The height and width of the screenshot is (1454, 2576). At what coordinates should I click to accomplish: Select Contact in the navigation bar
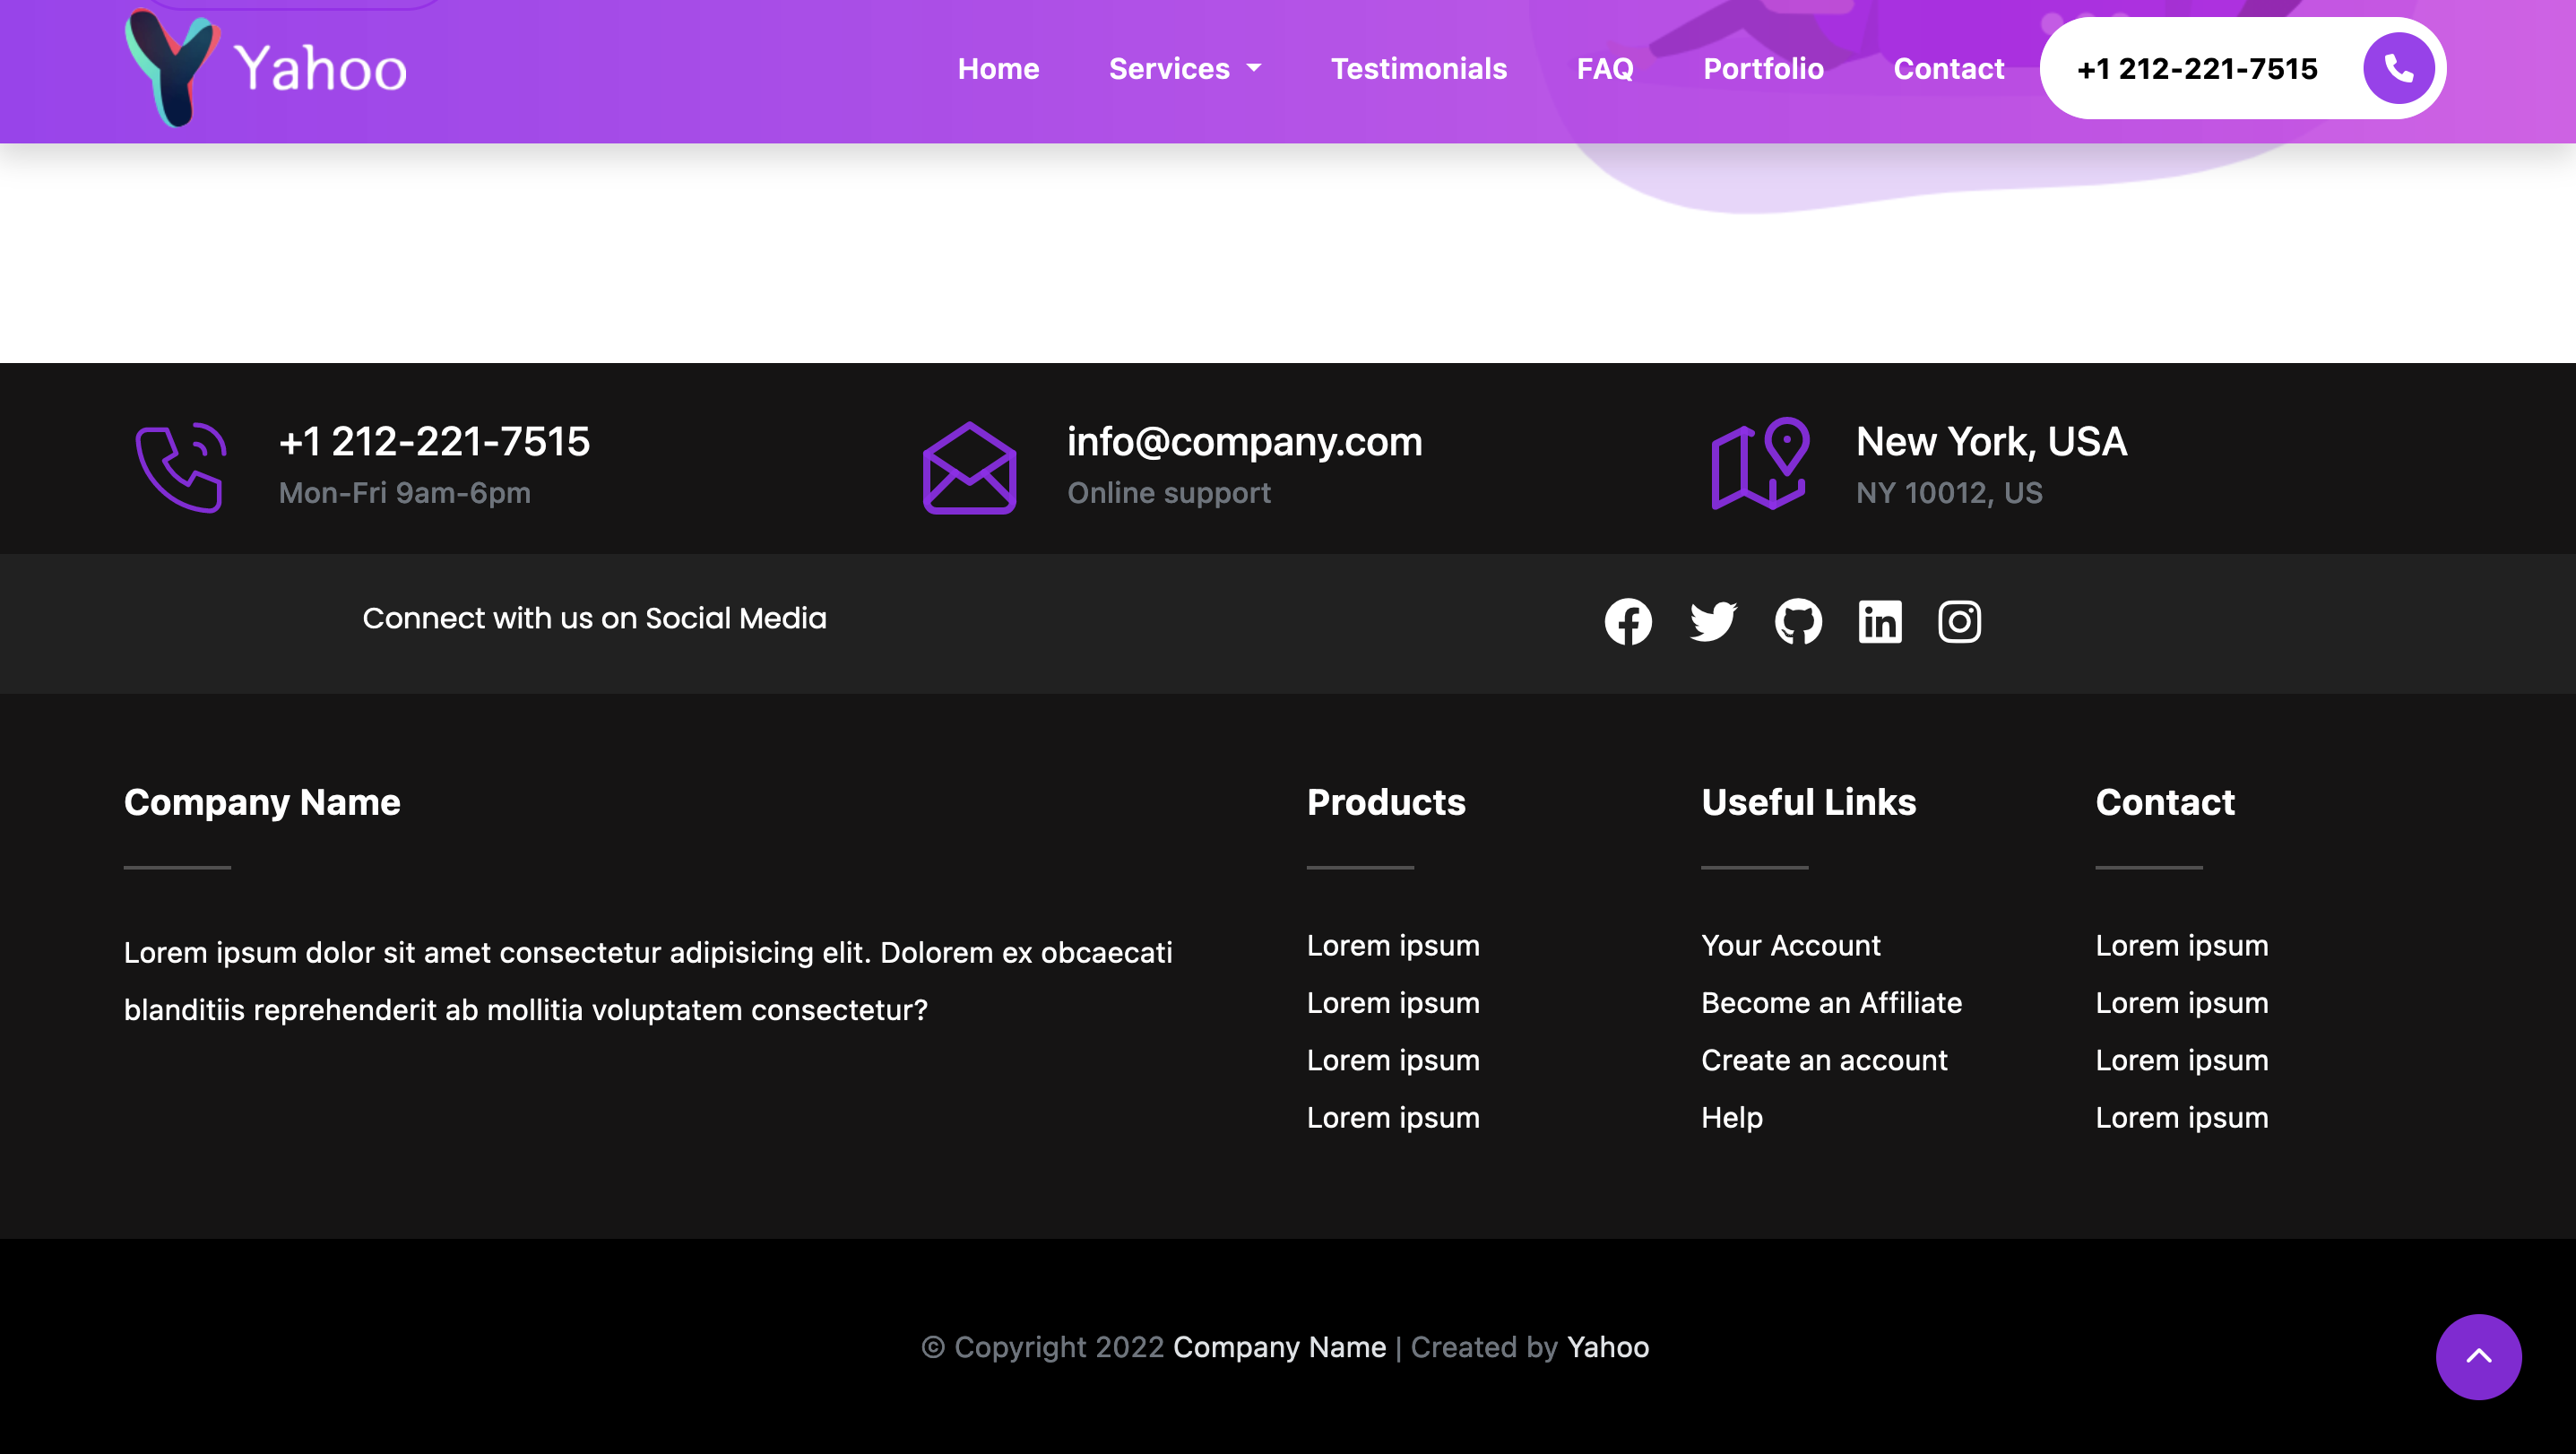[1948, 68]
